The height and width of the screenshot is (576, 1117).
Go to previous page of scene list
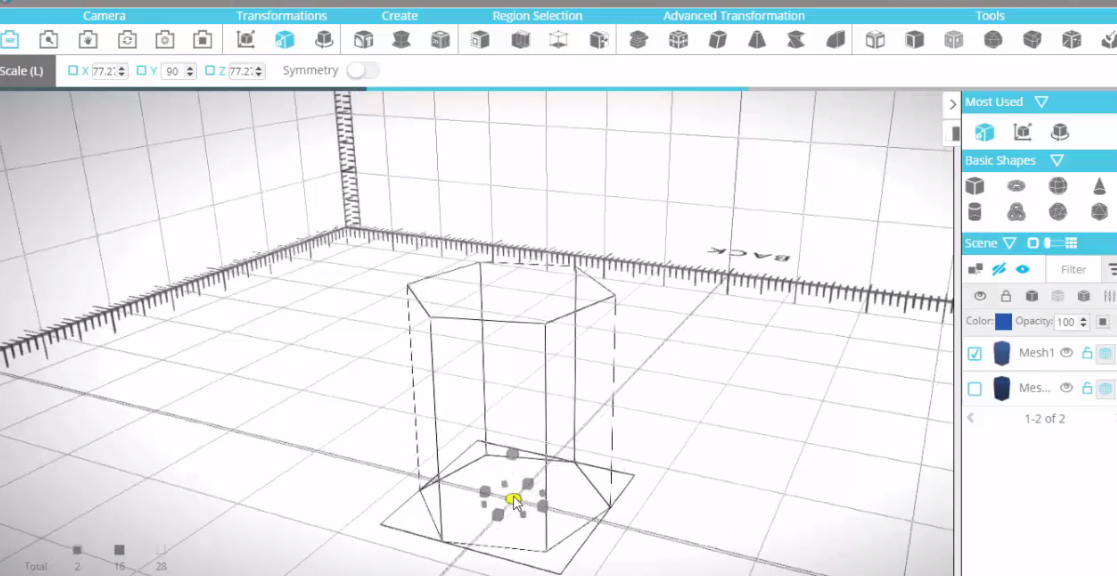click(x=970, y=419)
